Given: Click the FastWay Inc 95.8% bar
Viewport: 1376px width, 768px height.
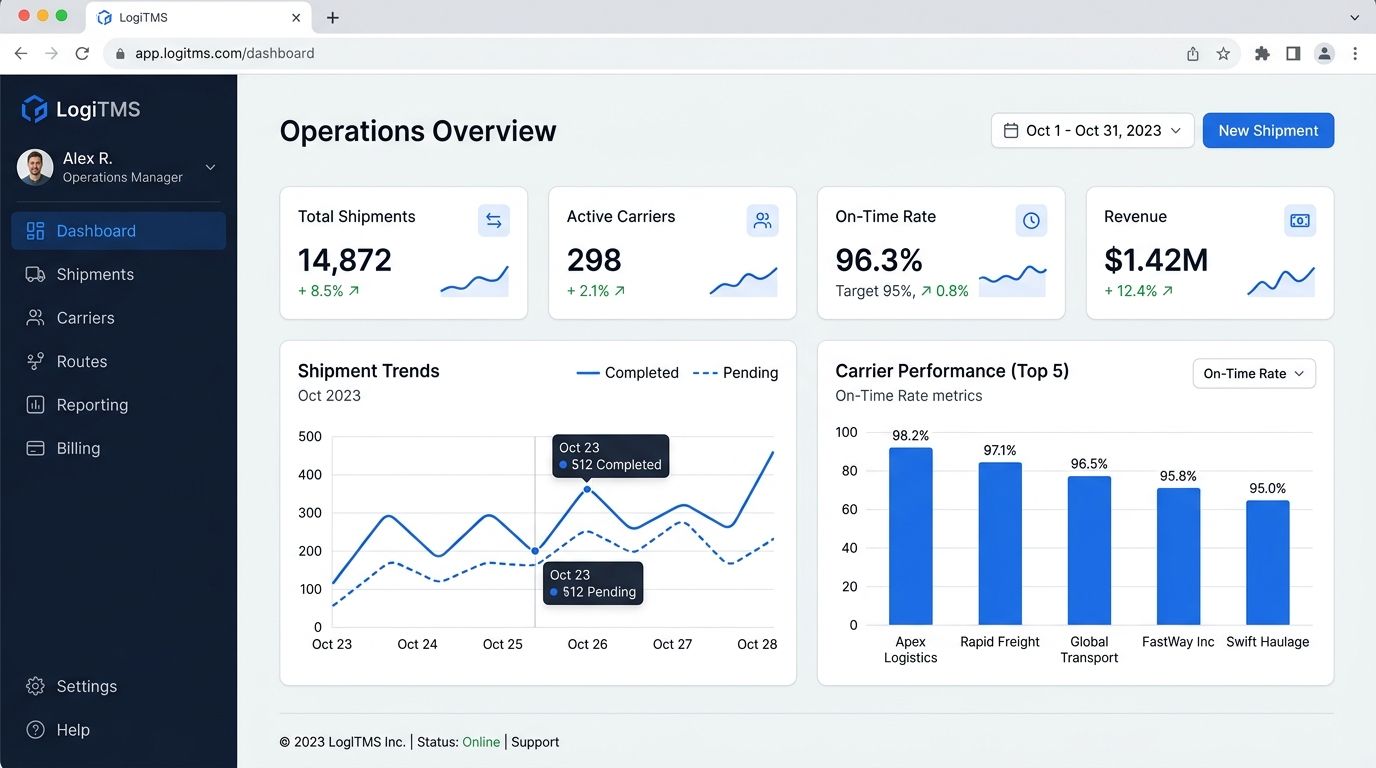Looking at the screenshot, I should 1178,557.
